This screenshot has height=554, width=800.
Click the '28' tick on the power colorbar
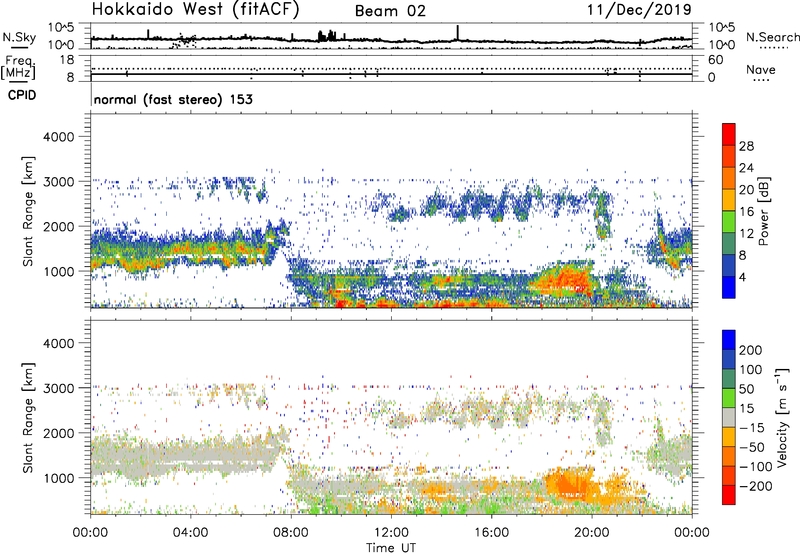click(x=746, y=146)
